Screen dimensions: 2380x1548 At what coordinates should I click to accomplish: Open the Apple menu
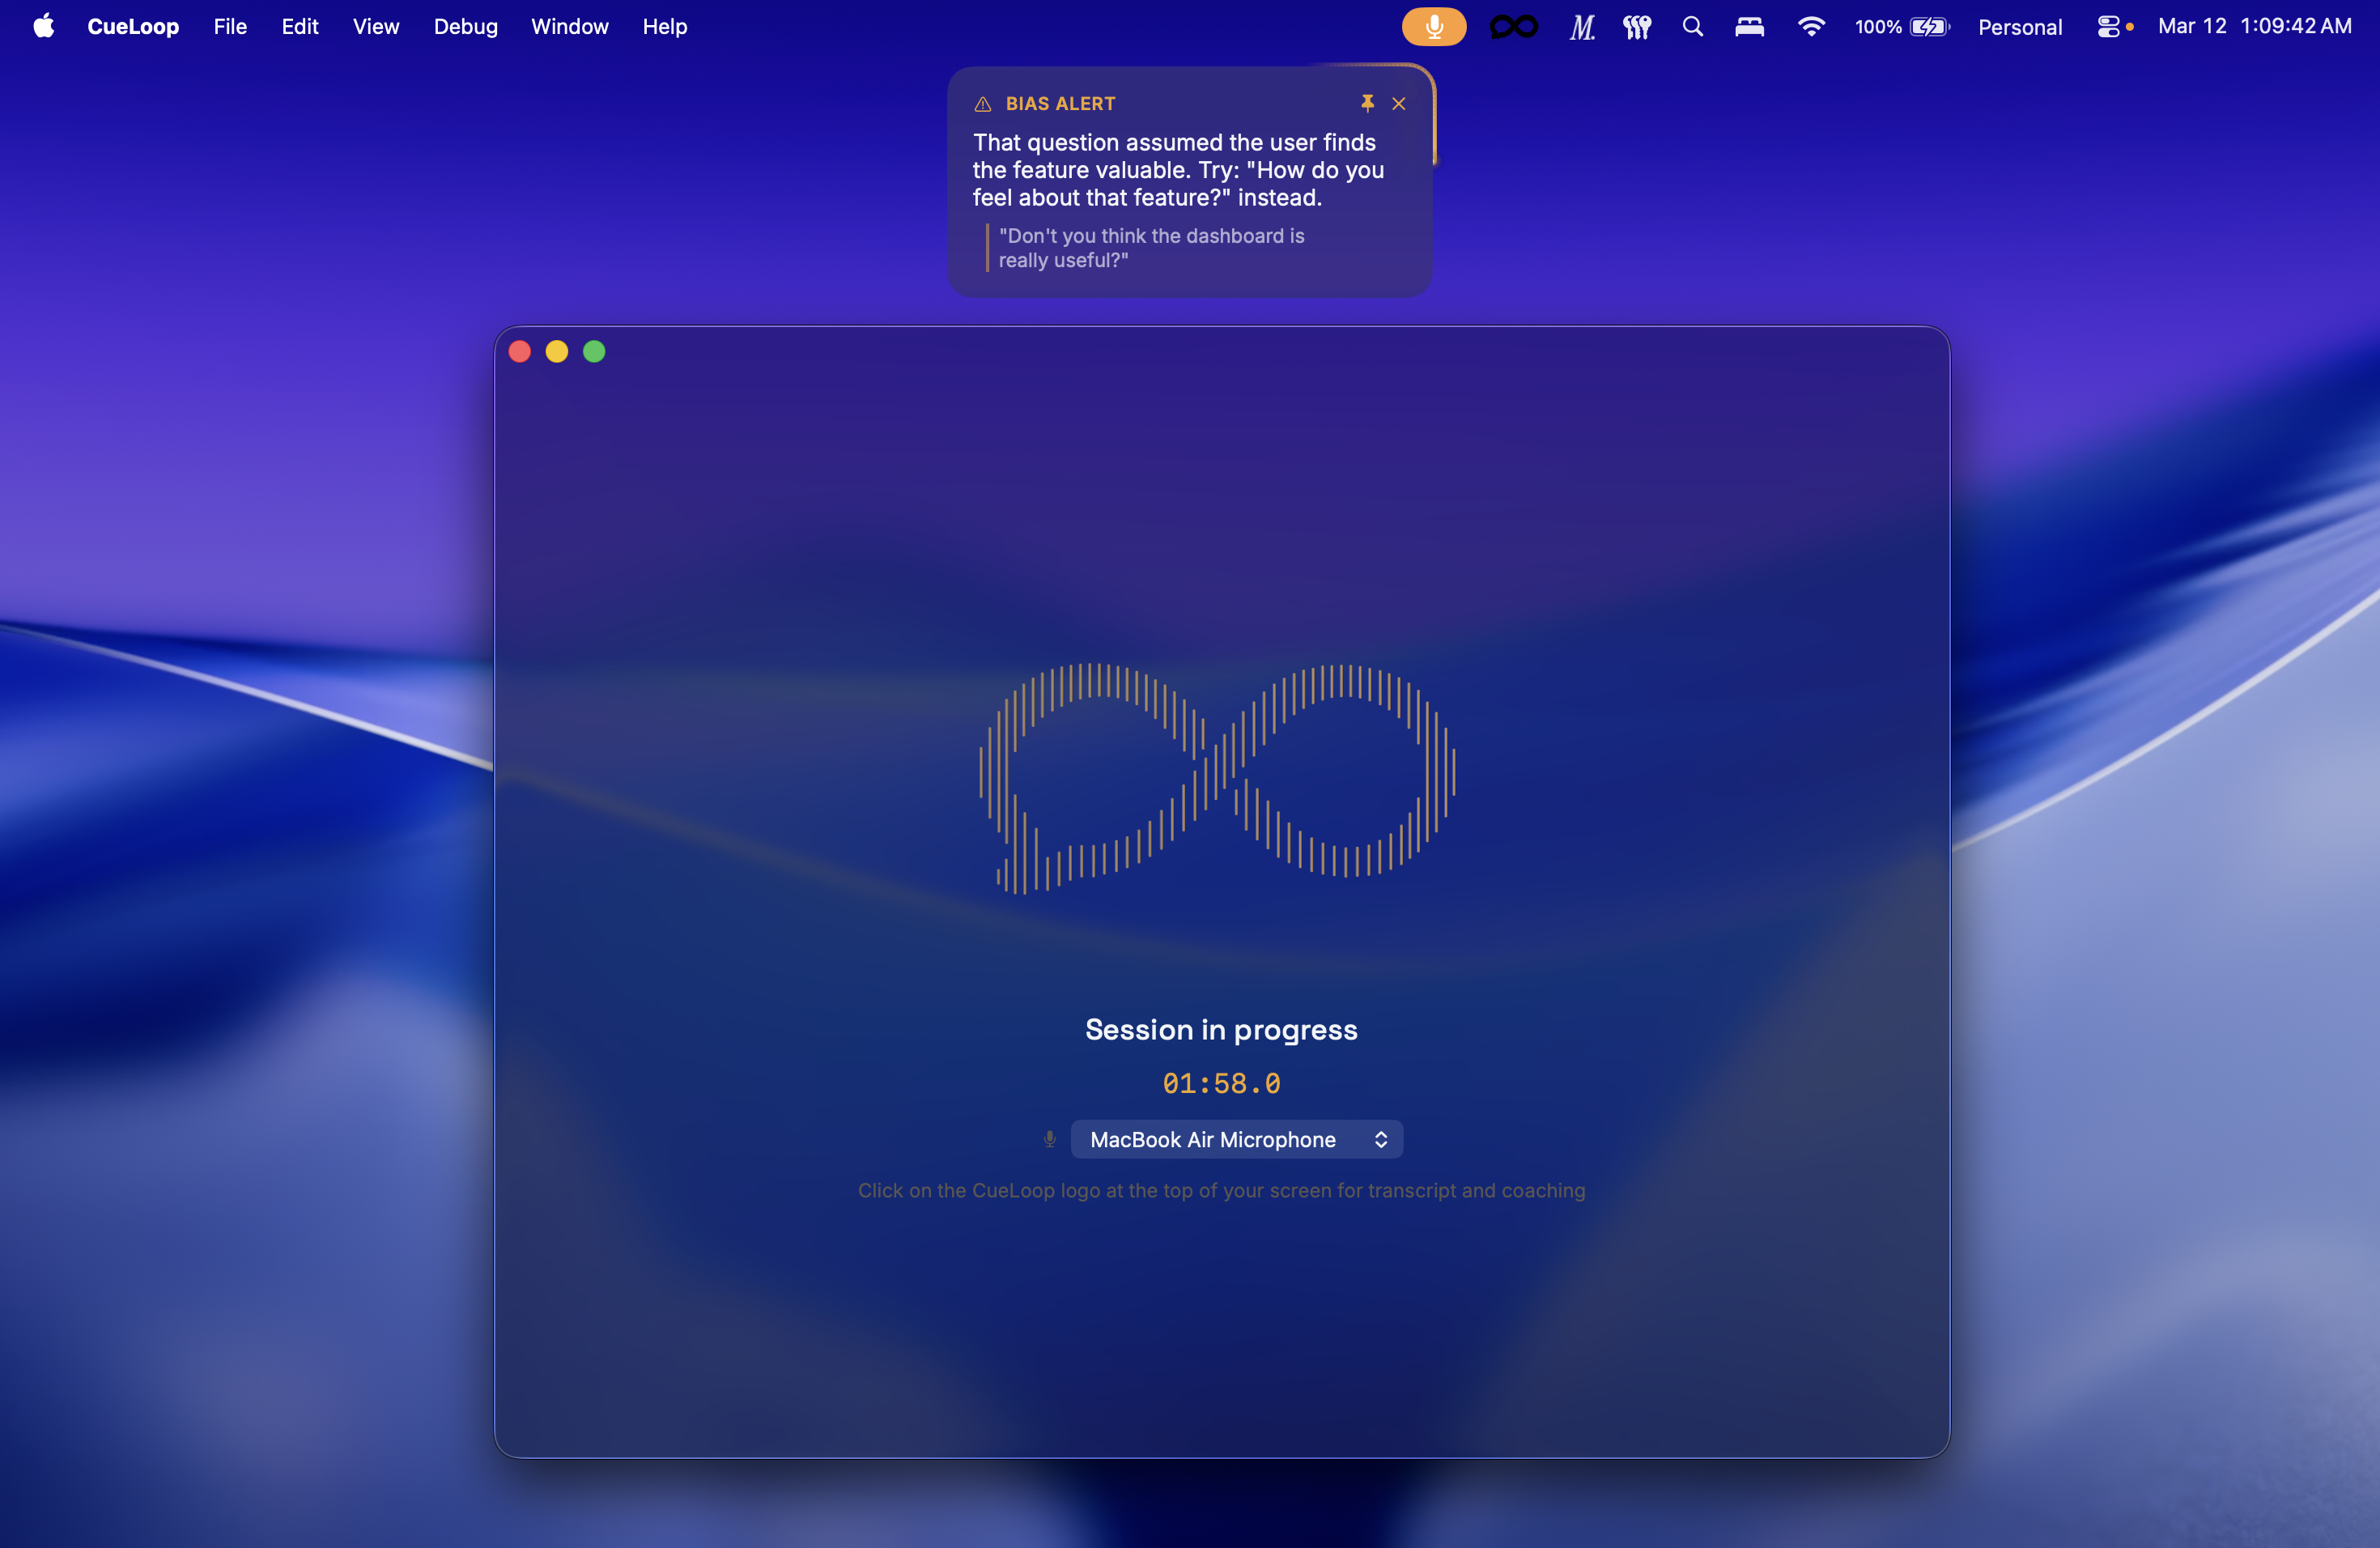tap(43, 27)
